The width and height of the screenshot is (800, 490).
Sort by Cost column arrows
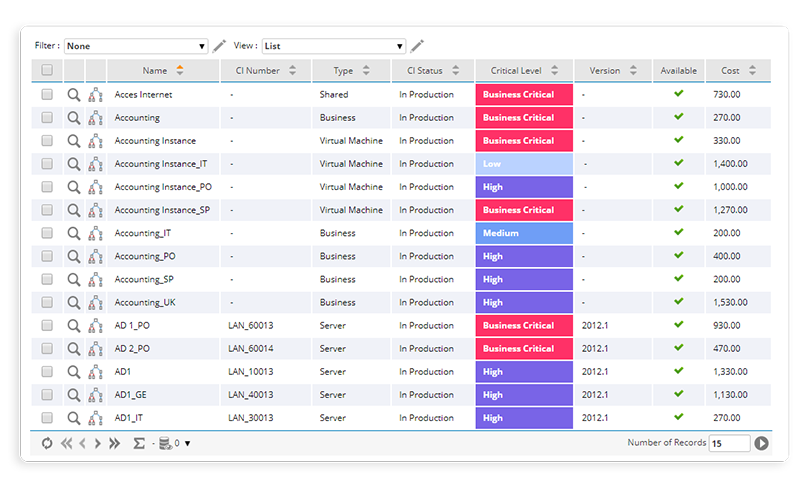coord(752,70)
